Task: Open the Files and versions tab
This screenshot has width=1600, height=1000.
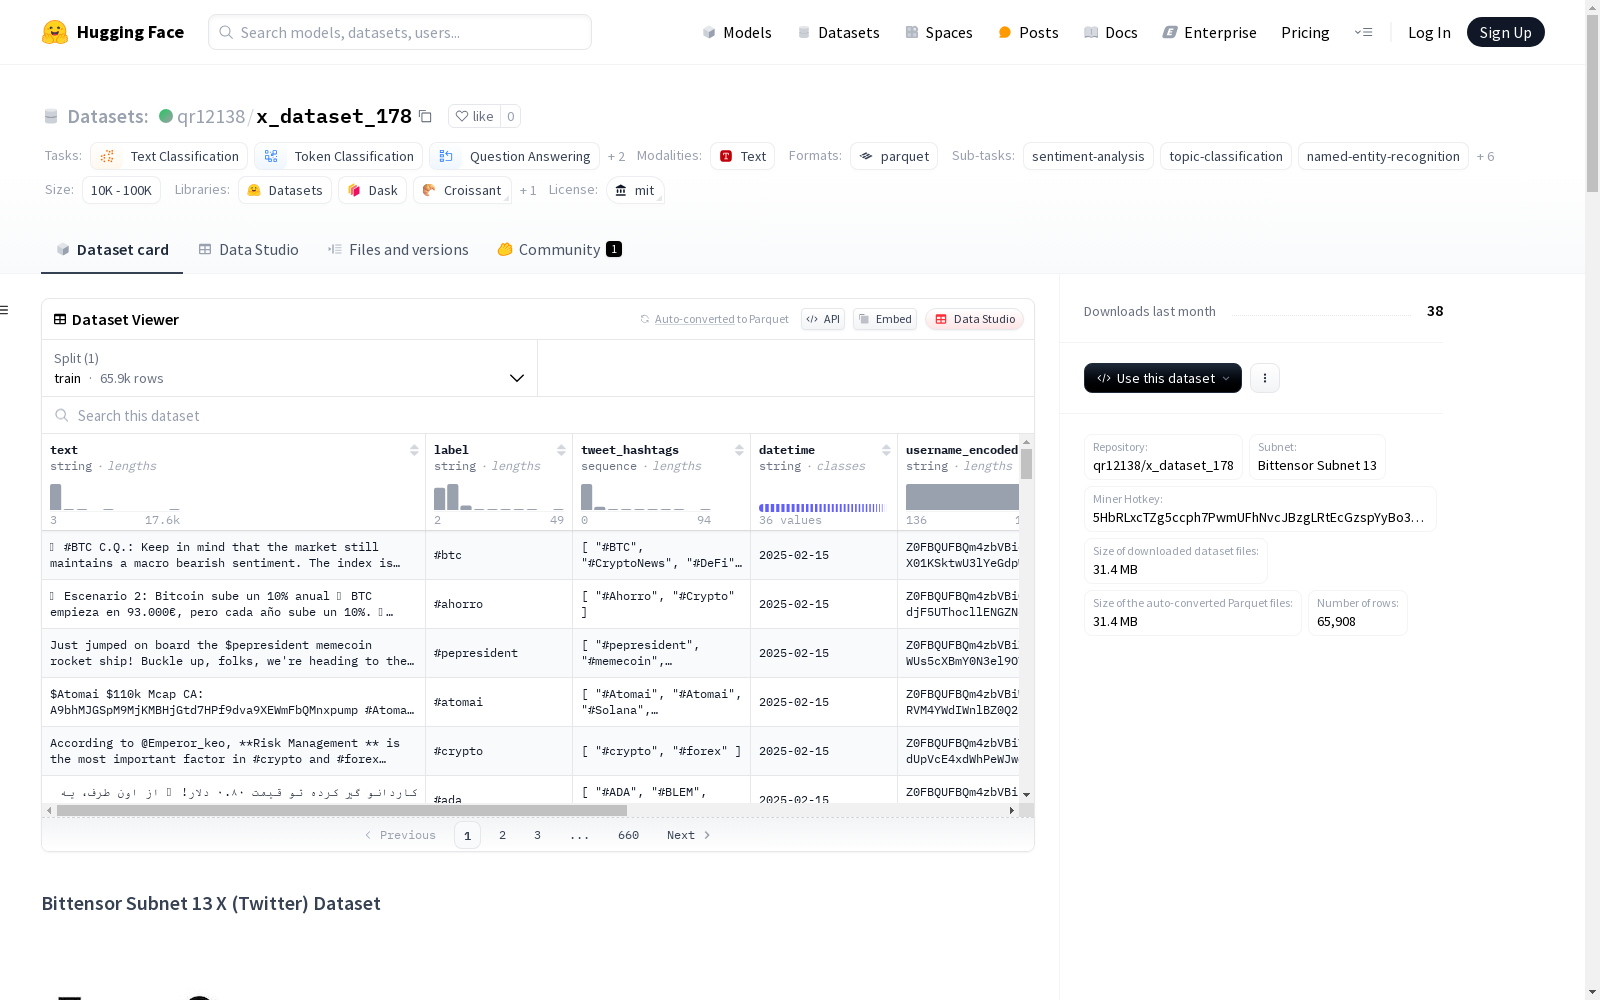Action: tap(398, 250)
